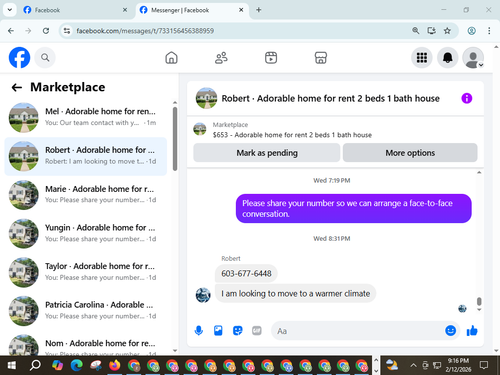Open Windows taskbar search

click(x=35, y=365)
